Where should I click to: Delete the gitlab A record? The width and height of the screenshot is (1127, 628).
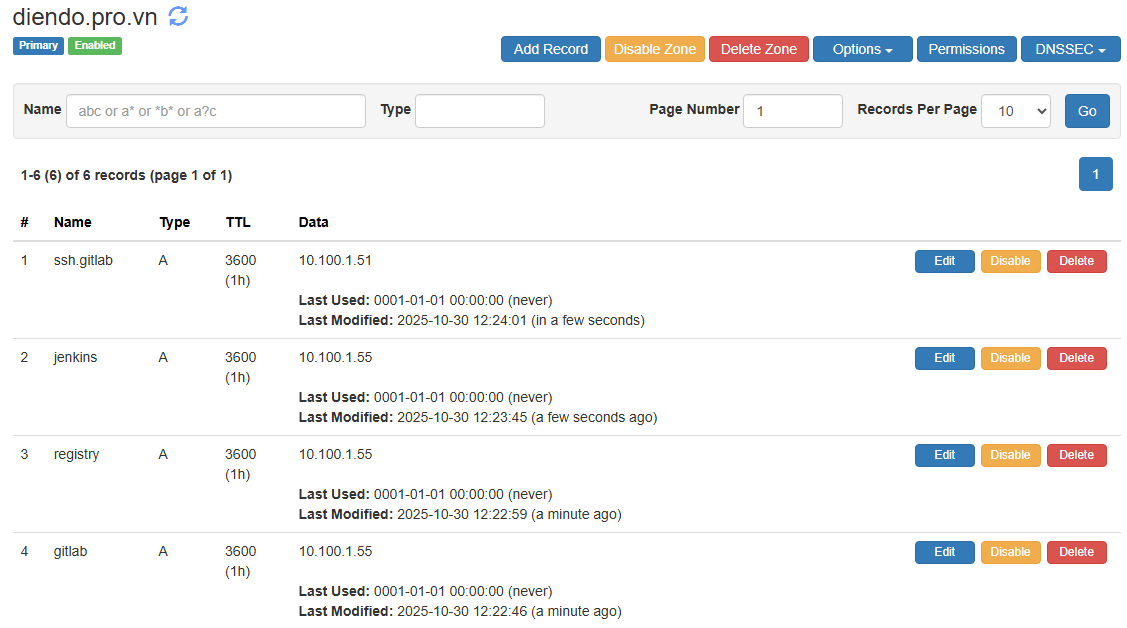(1076, 552)
